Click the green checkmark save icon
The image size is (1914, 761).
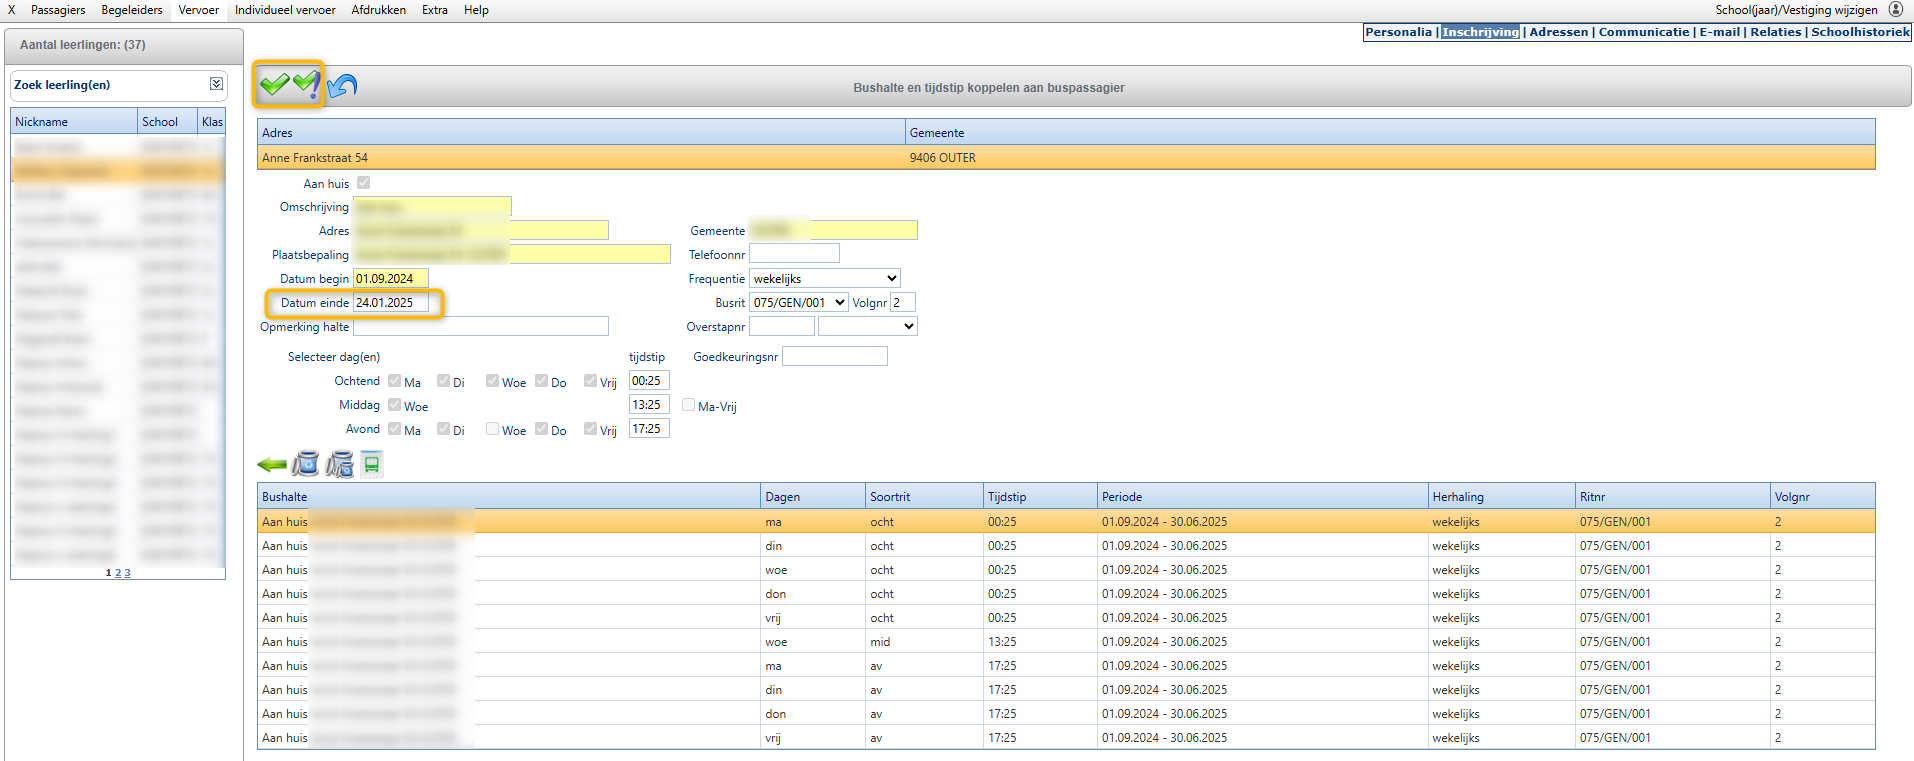[274, 85]
